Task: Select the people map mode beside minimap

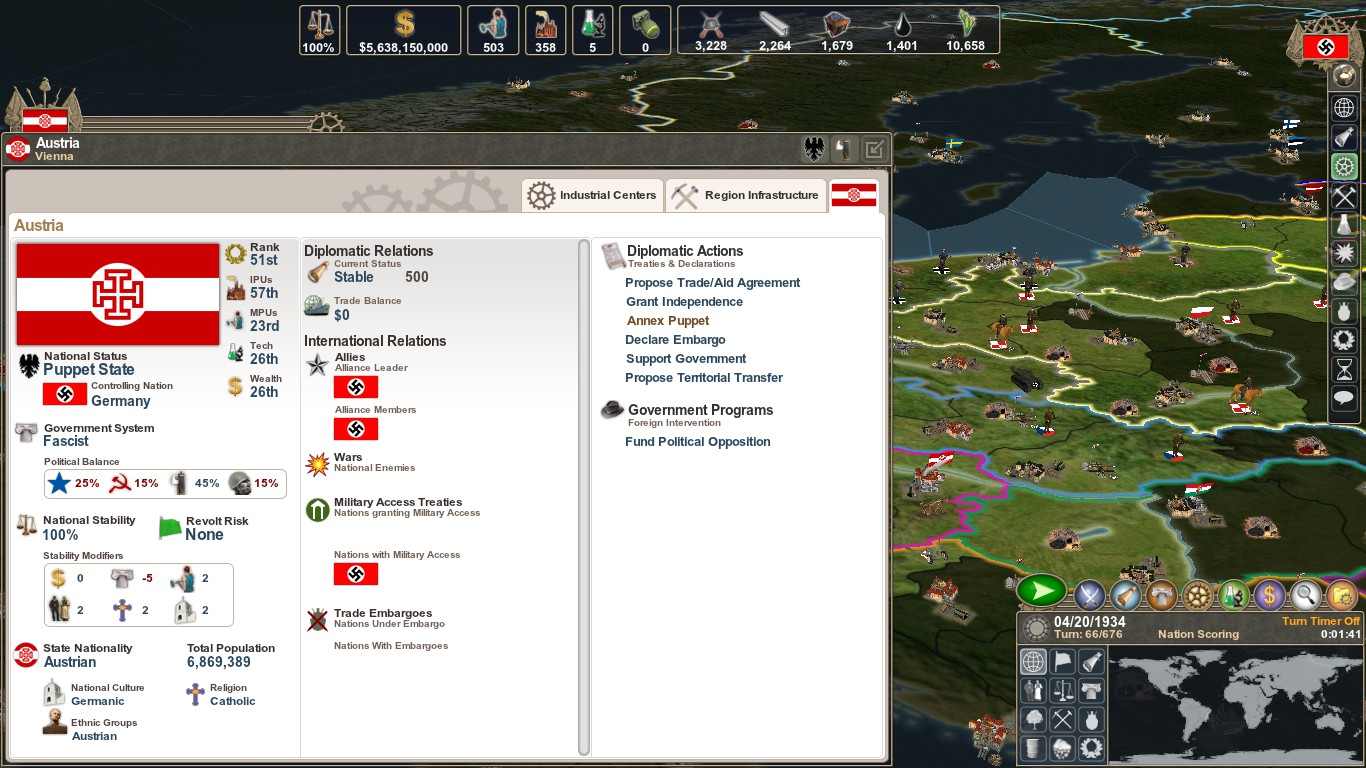Action: coord(1033,691)
